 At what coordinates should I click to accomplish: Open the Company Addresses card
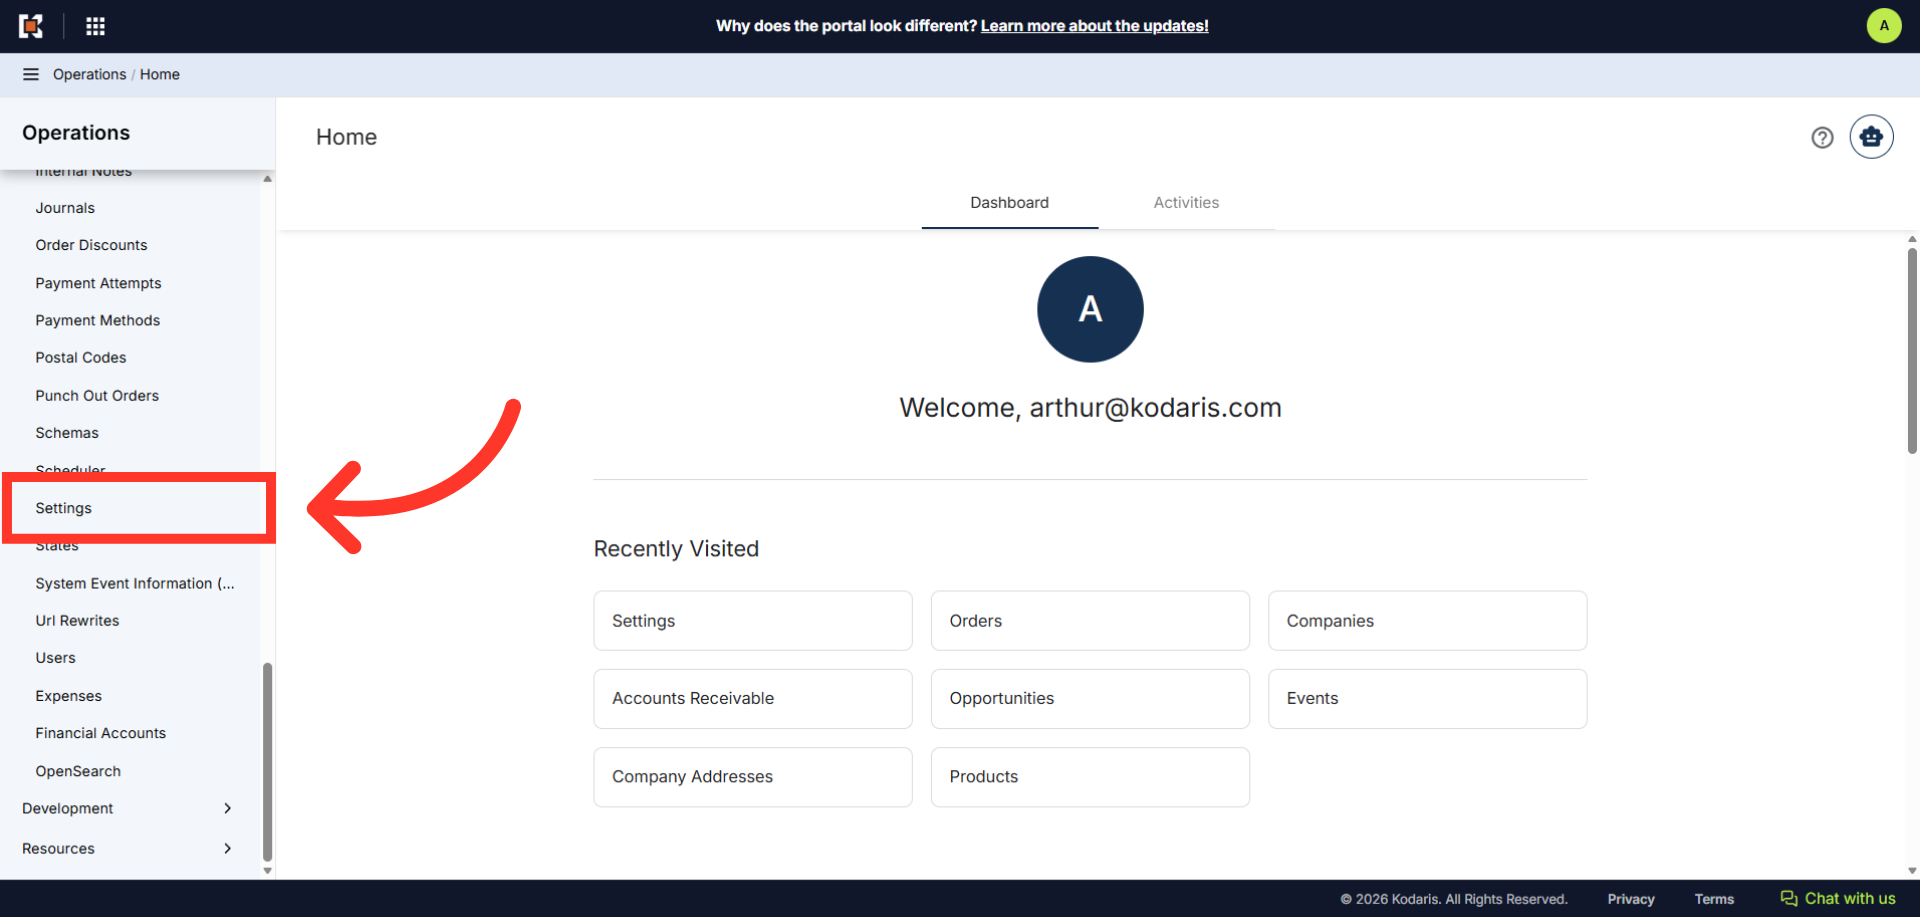click(753, 777)
